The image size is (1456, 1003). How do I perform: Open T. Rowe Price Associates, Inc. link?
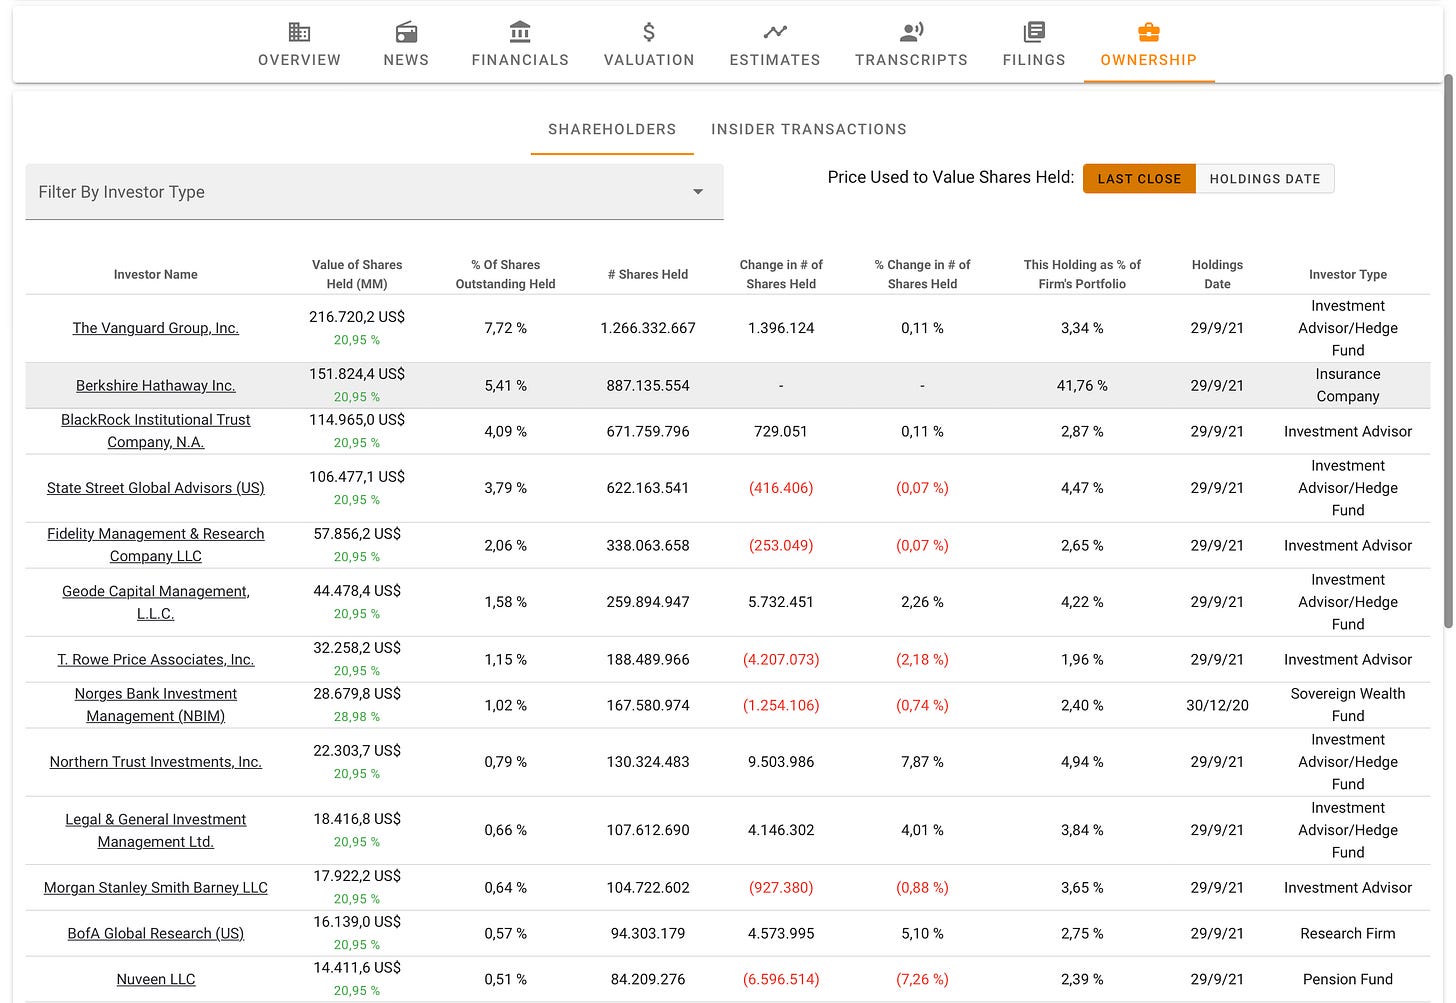[156, 659]
